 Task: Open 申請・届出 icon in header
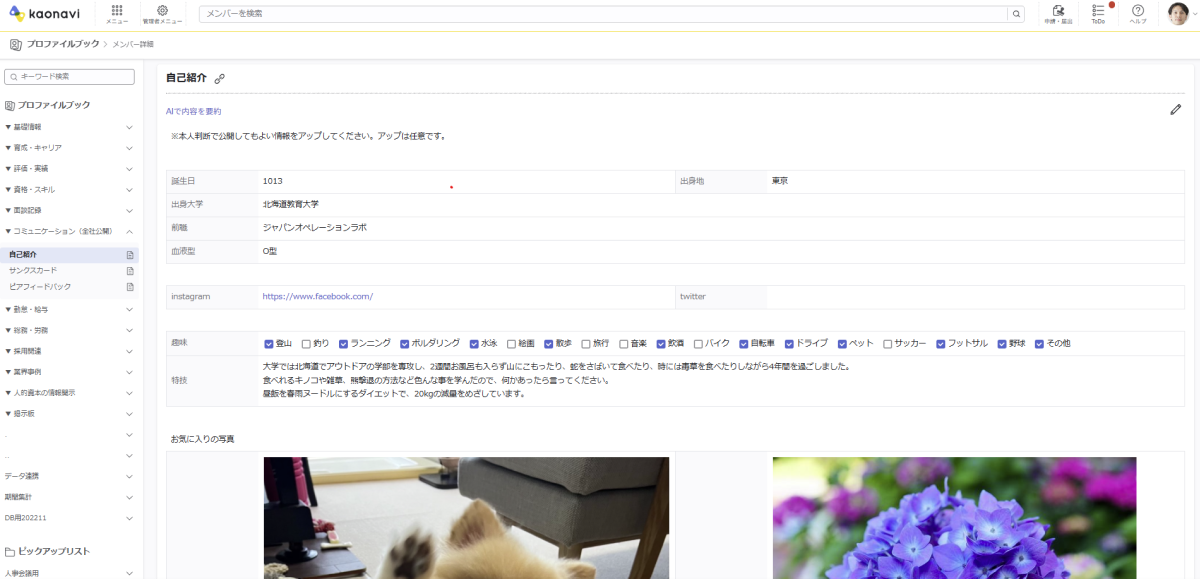coord(1058,10)
